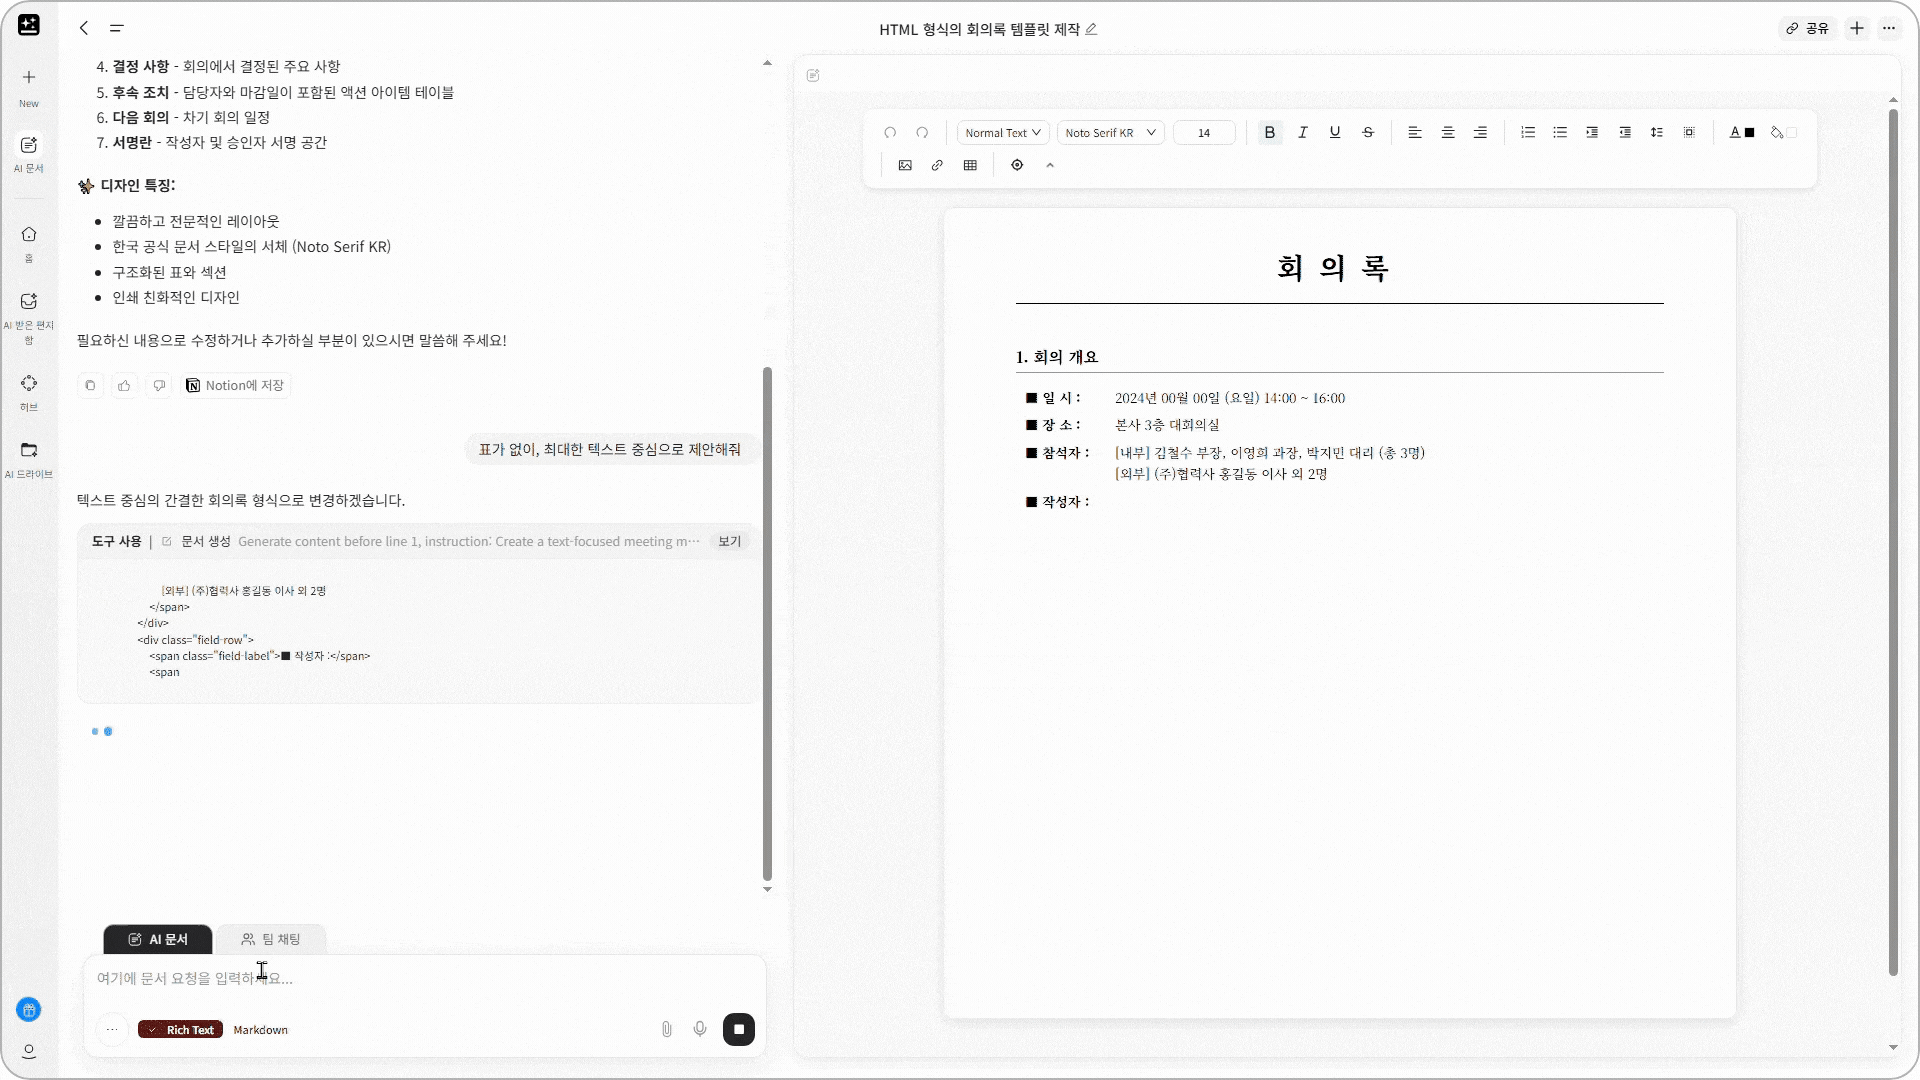Collapse the formatting toolbar with the chevron

pos(1050,165)
